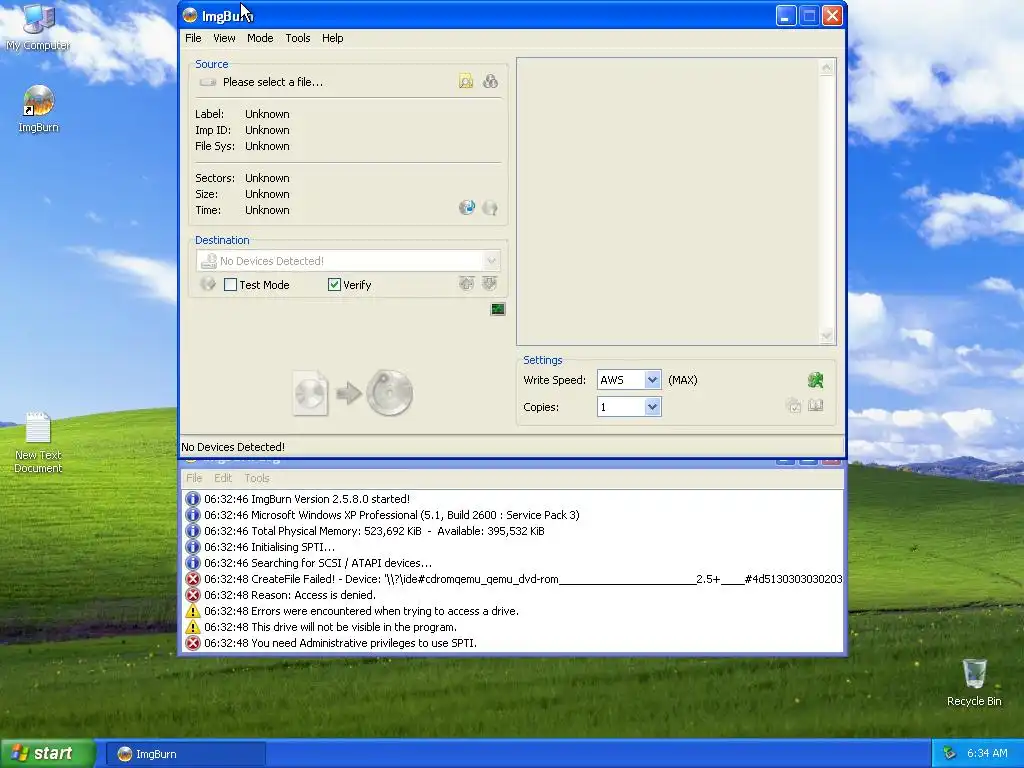Image resolution: width=1024 pixels, height=768 pixels.
Task: Open the Edit menu in the log window
Action: [223, 478]
